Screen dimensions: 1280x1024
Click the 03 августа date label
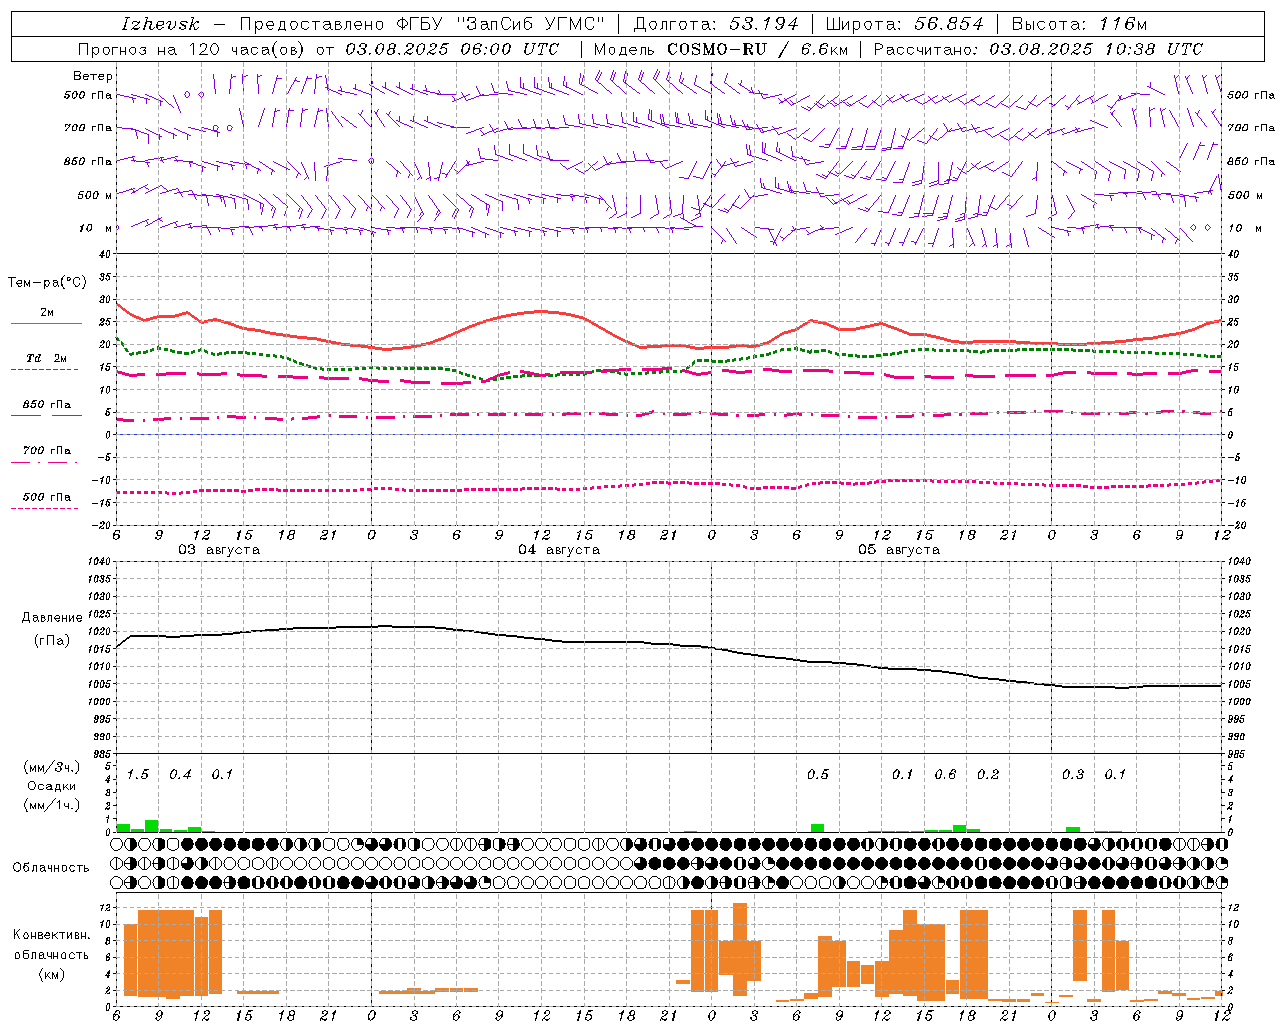click(219, 550)
